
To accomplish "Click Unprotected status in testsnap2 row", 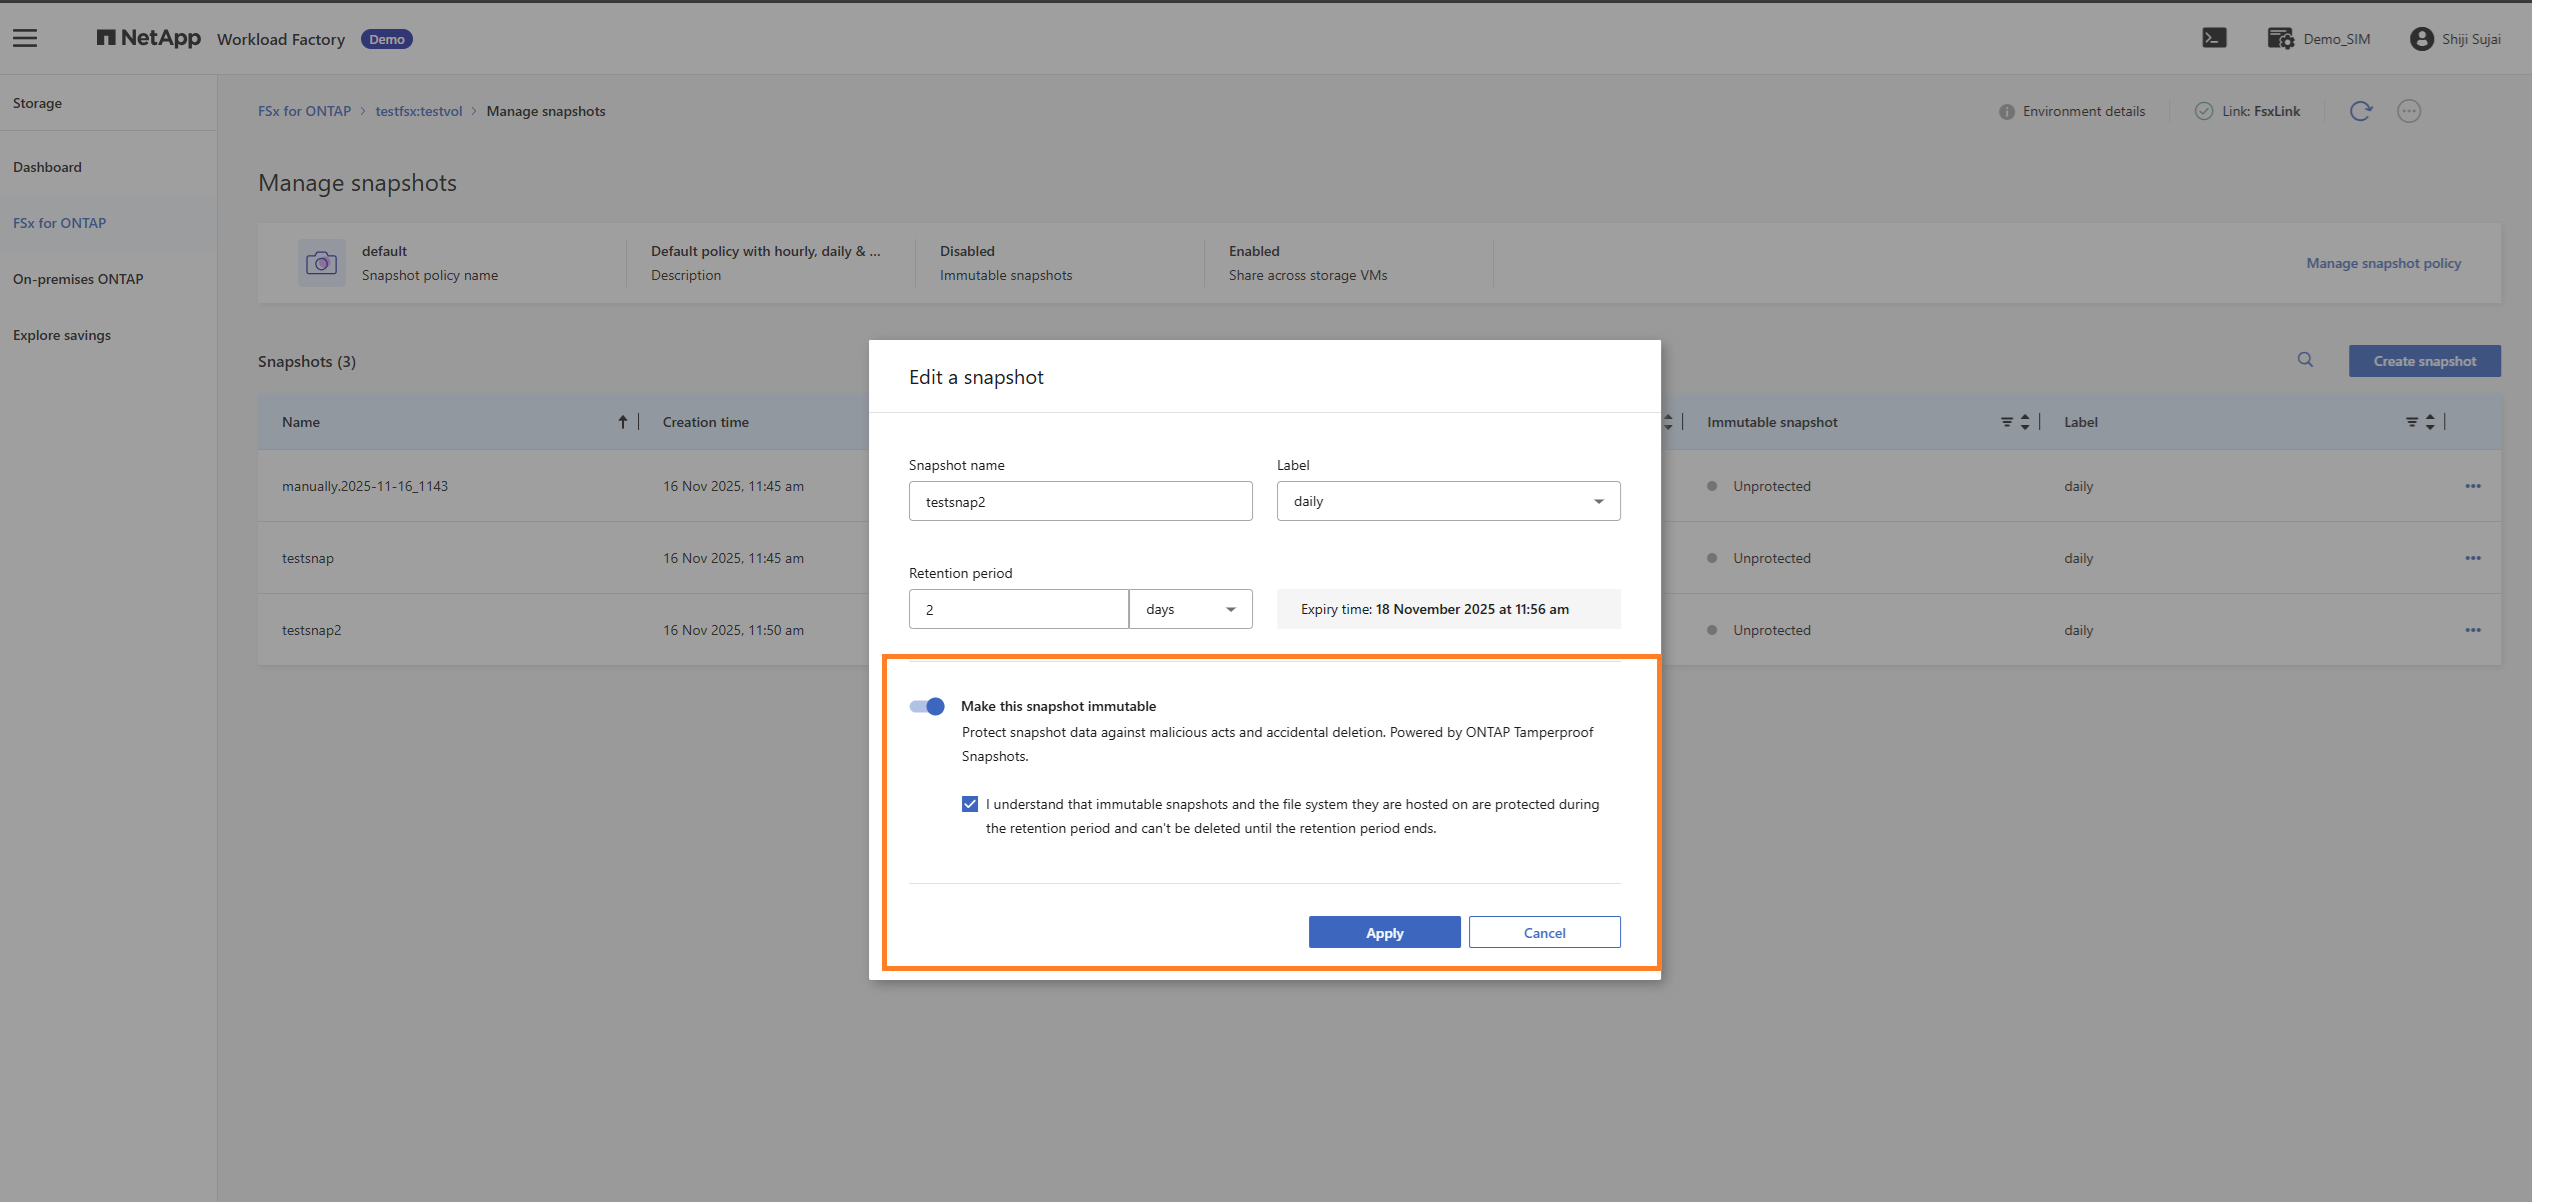I will click(1771, 630).
